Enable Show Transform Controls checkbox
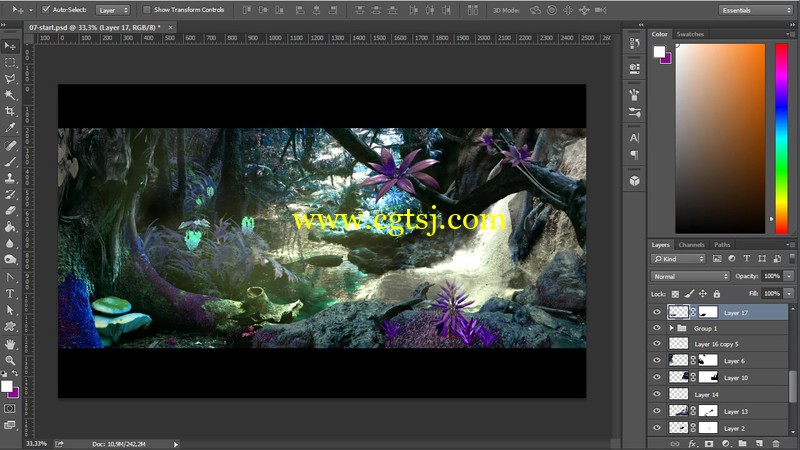800x450 pixels. [146, 10]
